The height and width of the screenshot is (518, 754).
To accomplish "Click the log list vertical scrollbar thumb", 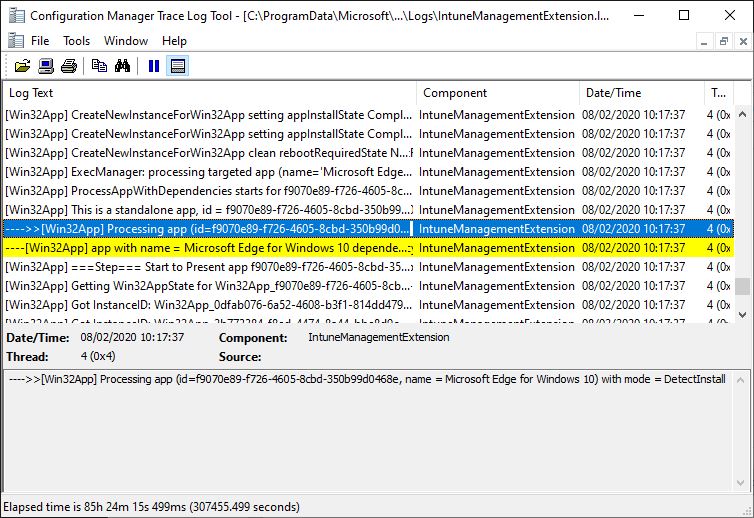I will coord(743,287).
